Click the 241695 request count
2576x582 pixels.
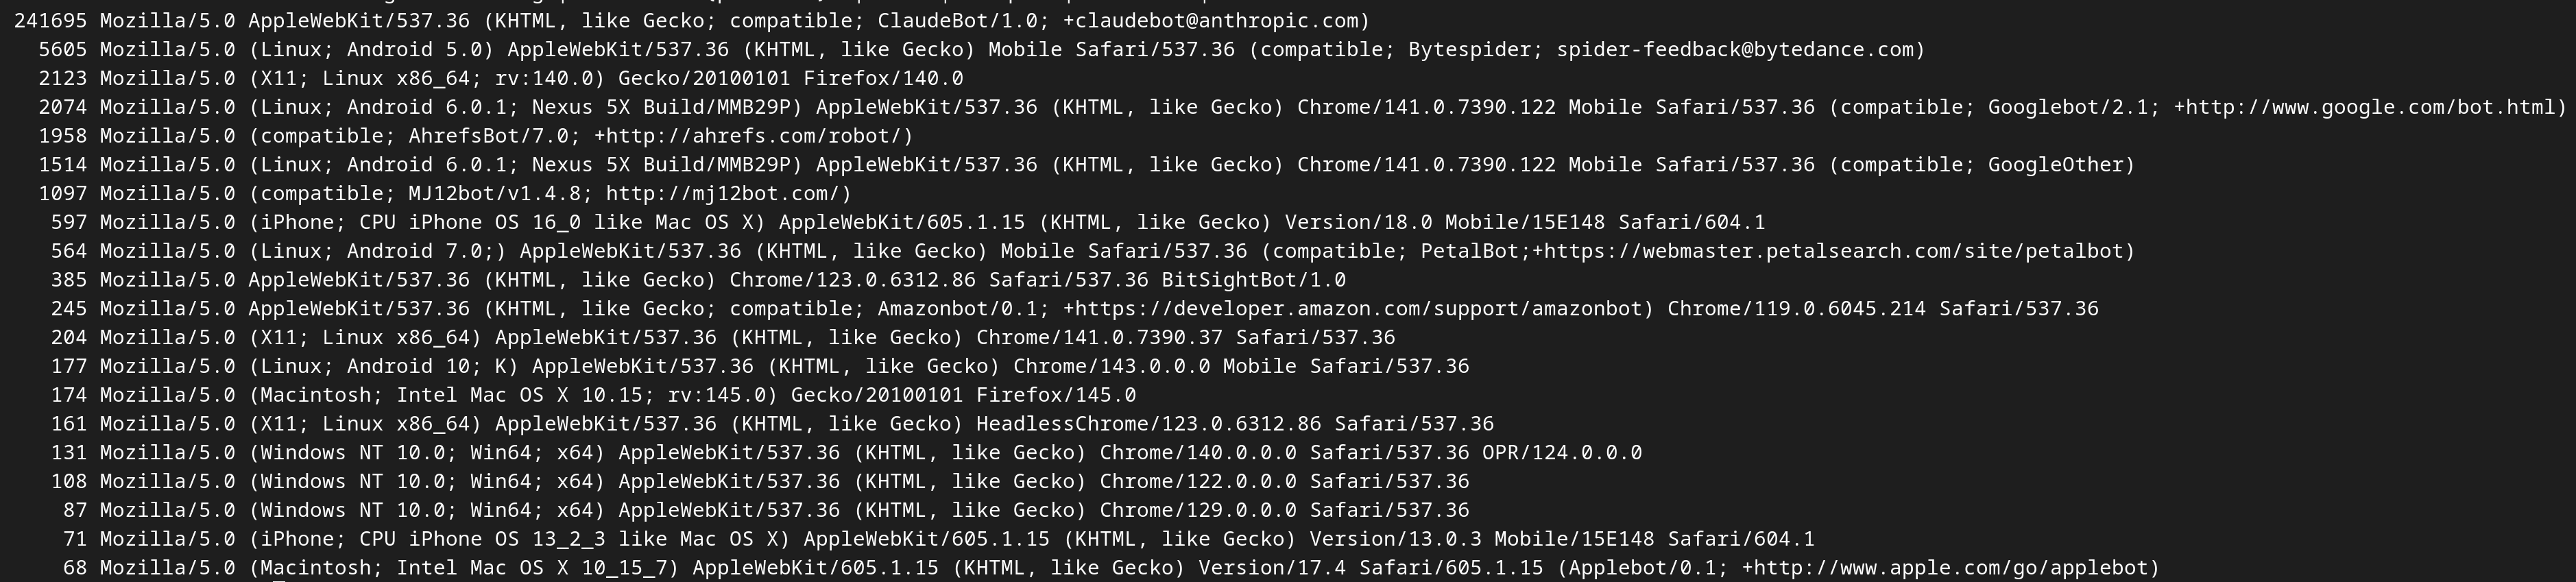pos(50,21)
